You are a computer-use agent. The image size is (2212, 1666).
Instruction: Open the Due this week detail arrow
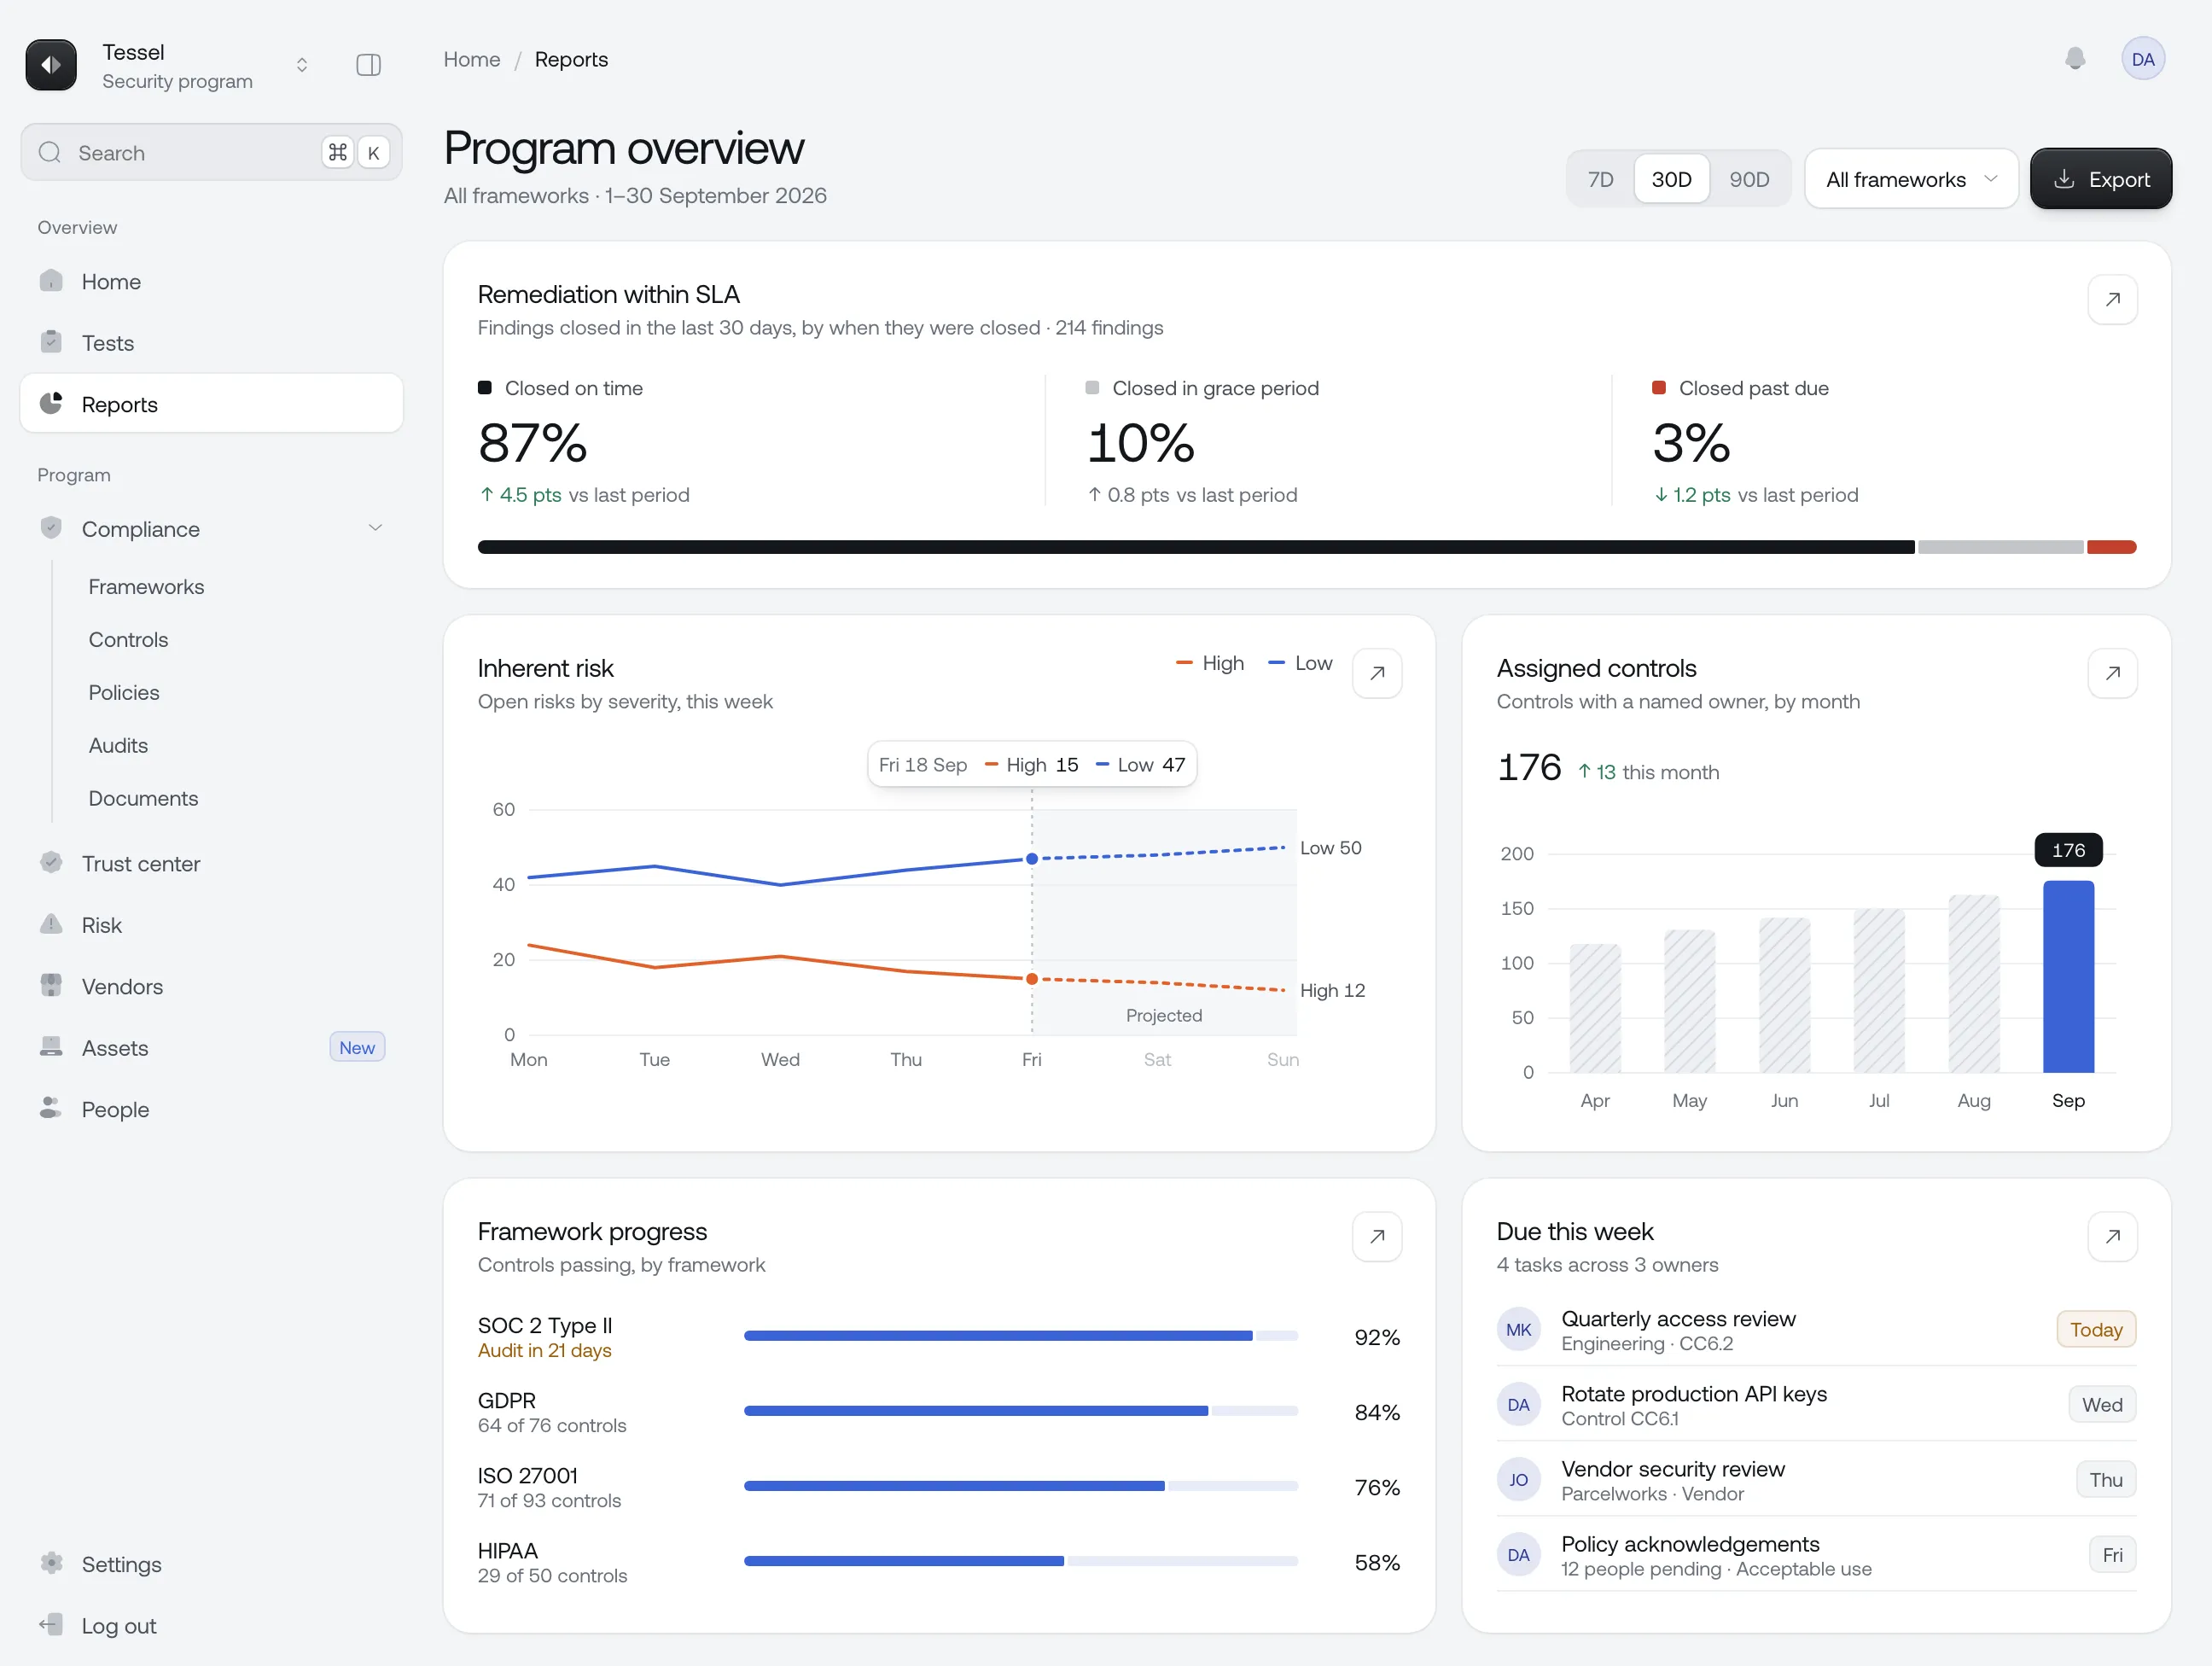point(2112,1236)
